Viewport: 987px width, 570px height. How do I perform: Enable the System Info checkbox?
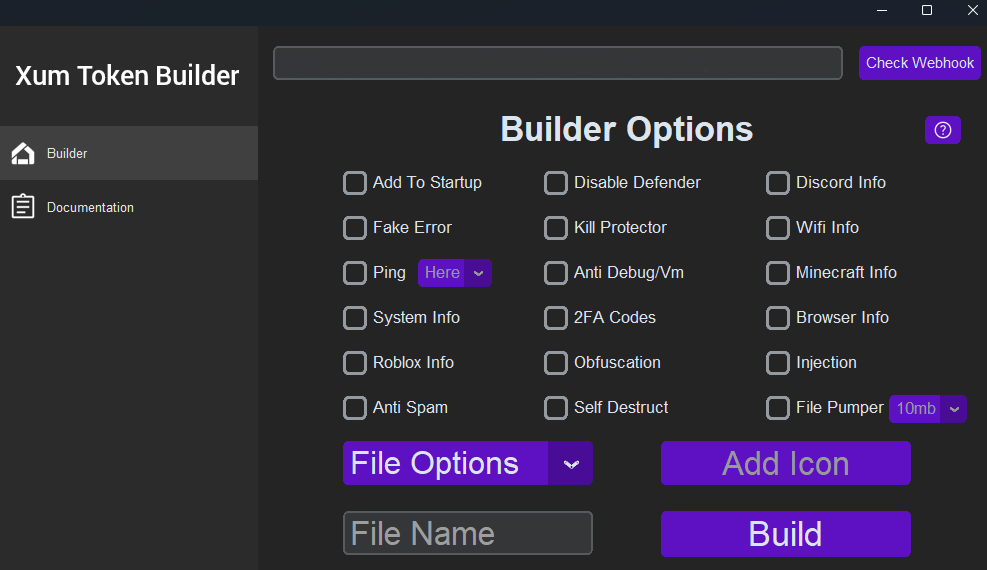(x=354, y=318)
